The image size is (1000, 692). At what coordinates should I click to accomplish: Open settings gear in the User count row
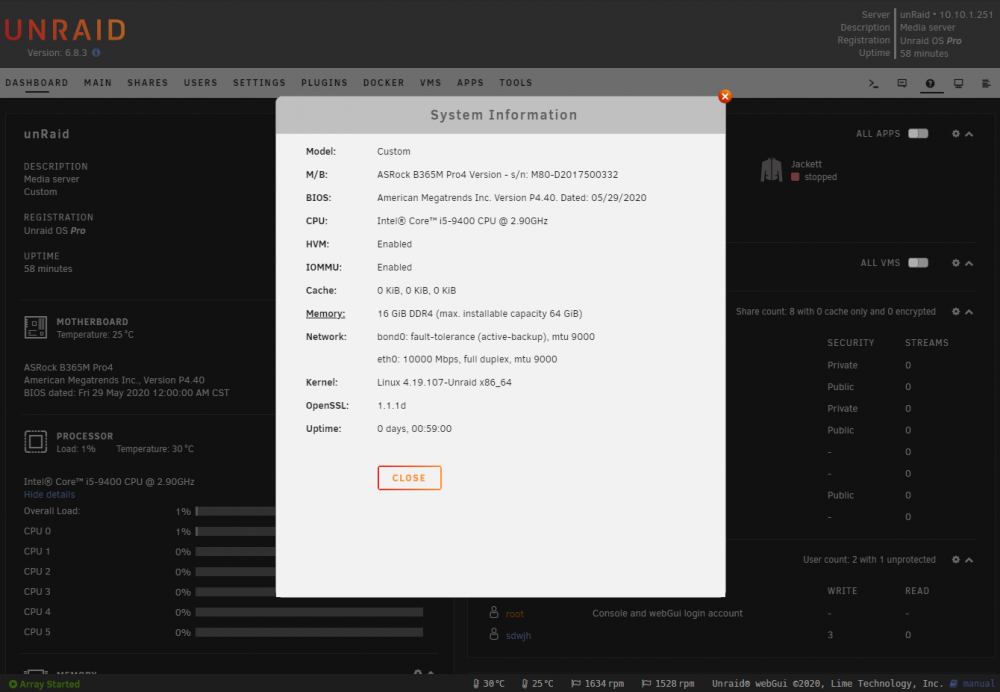pyautogui.click(x=955, y=560)
